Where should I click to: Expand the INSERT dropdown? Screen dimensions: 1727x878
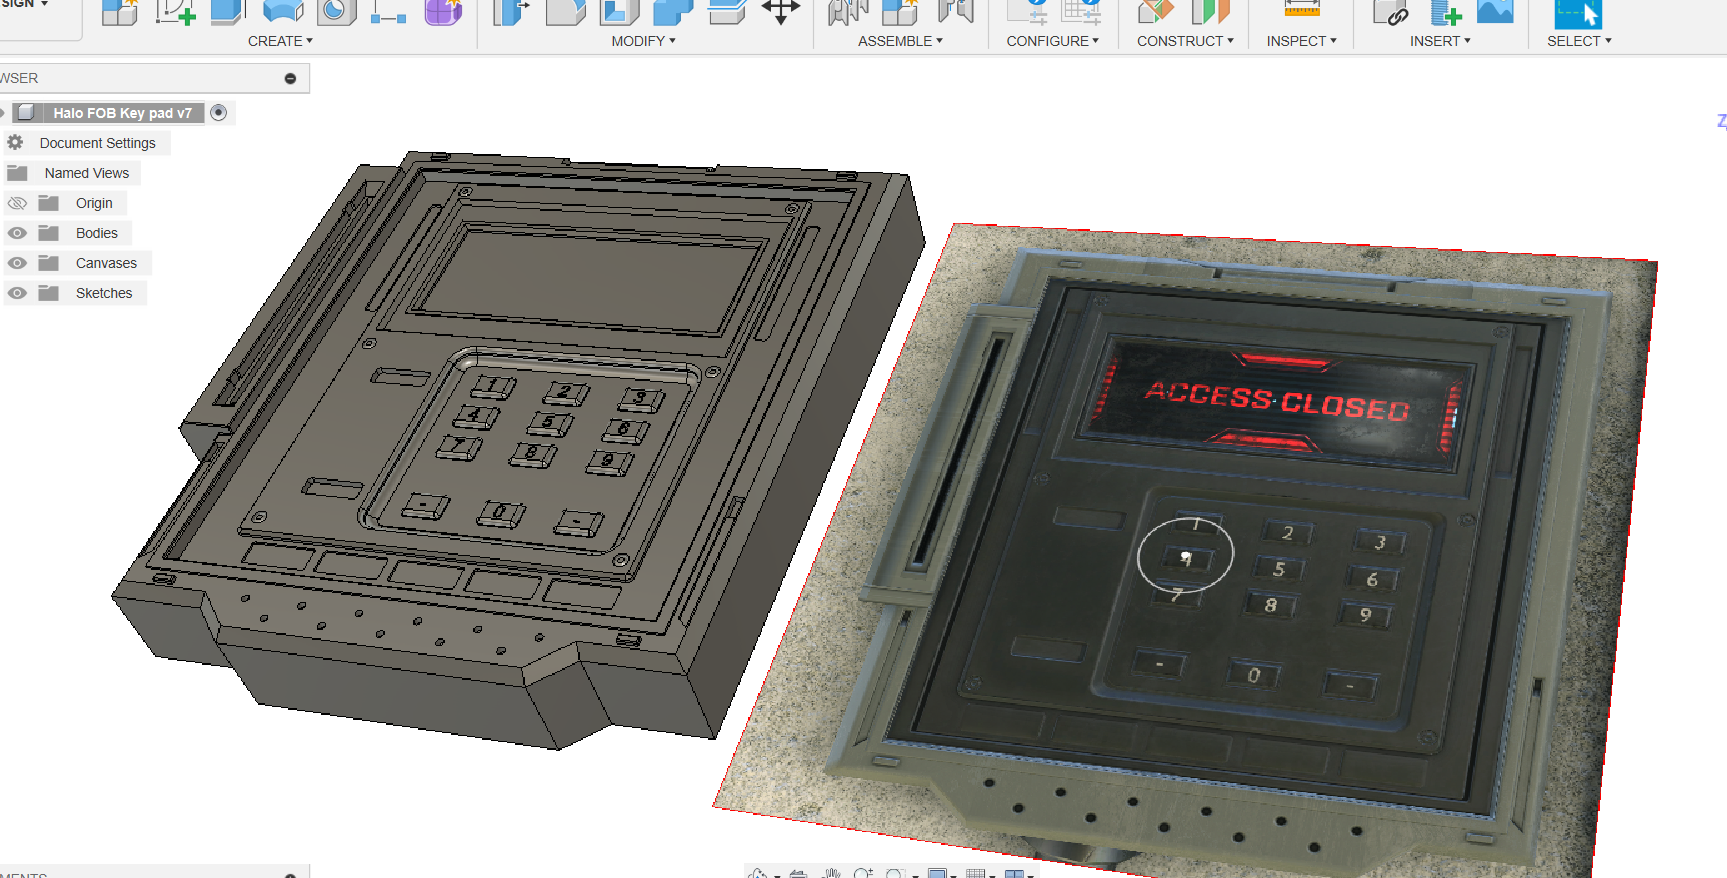pyautogui.click(x=1440, y=41)
